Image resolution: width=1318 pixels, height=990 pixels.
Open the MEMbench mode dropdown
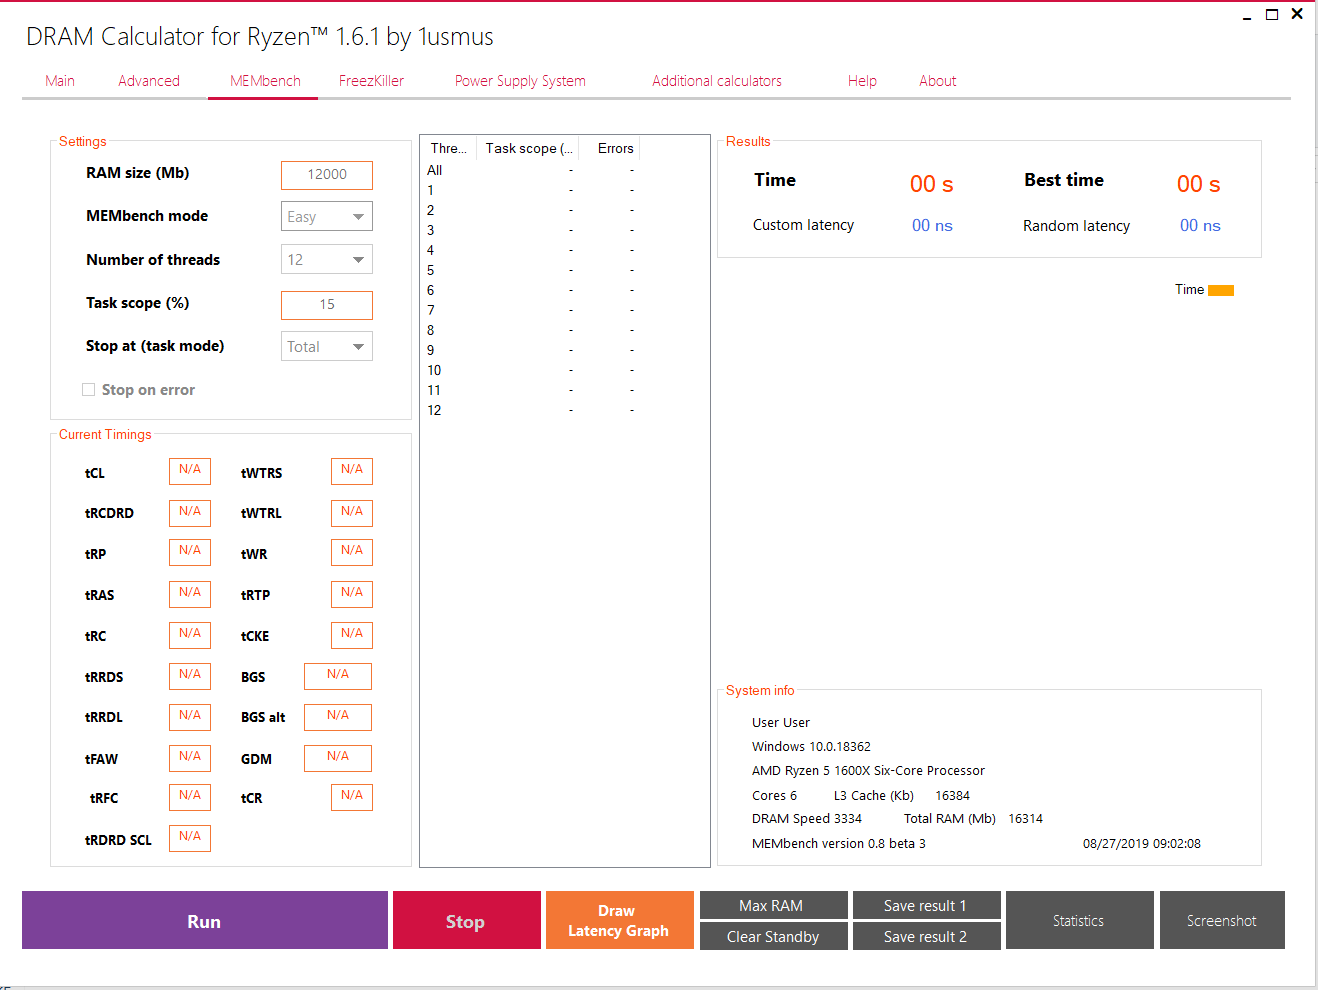[x=327, y=217]
